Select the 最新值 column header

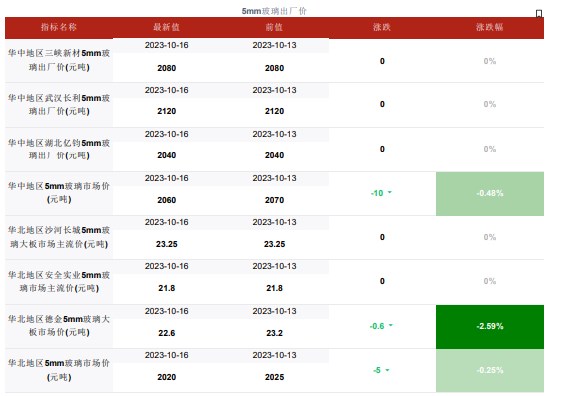pyautogui.click(x=166, y=27)
